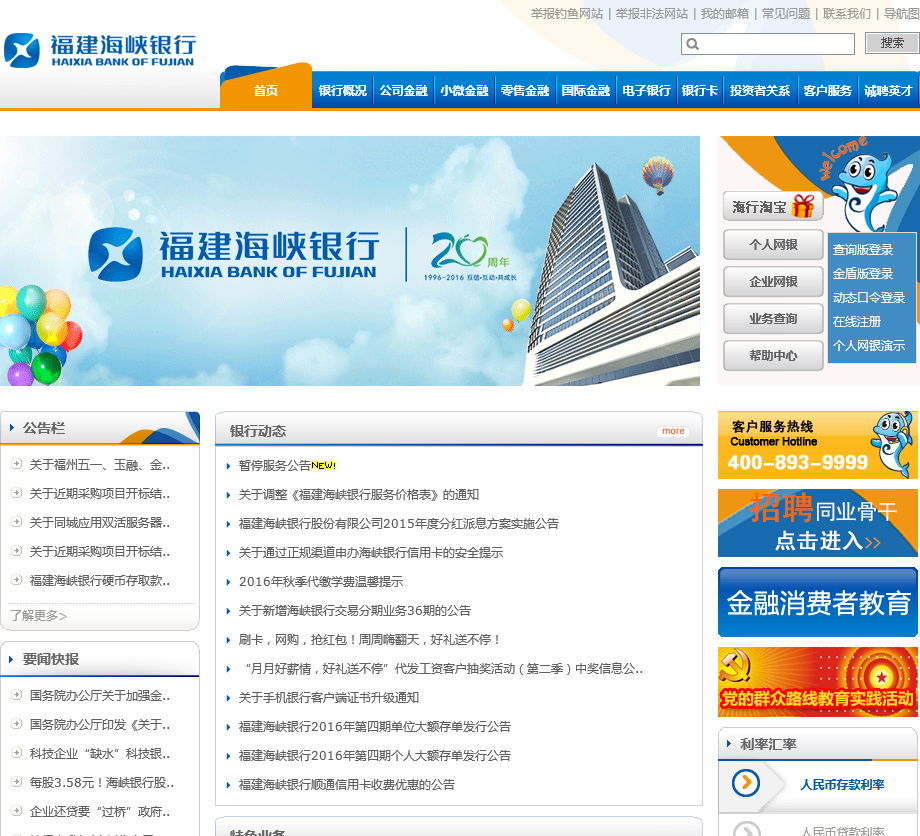This screenshot has width=920, height=836.
Task: Open 福建海峡银行顺通信用卡收费优惠的公告
Action: [347, 784]
